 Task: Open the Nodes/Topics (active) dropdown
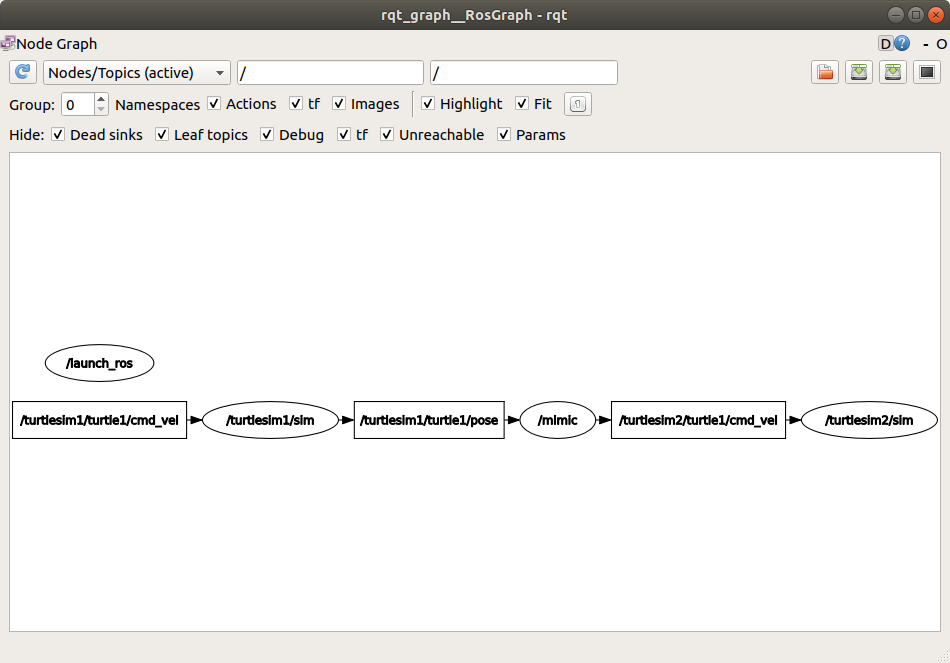click(137, 72)
